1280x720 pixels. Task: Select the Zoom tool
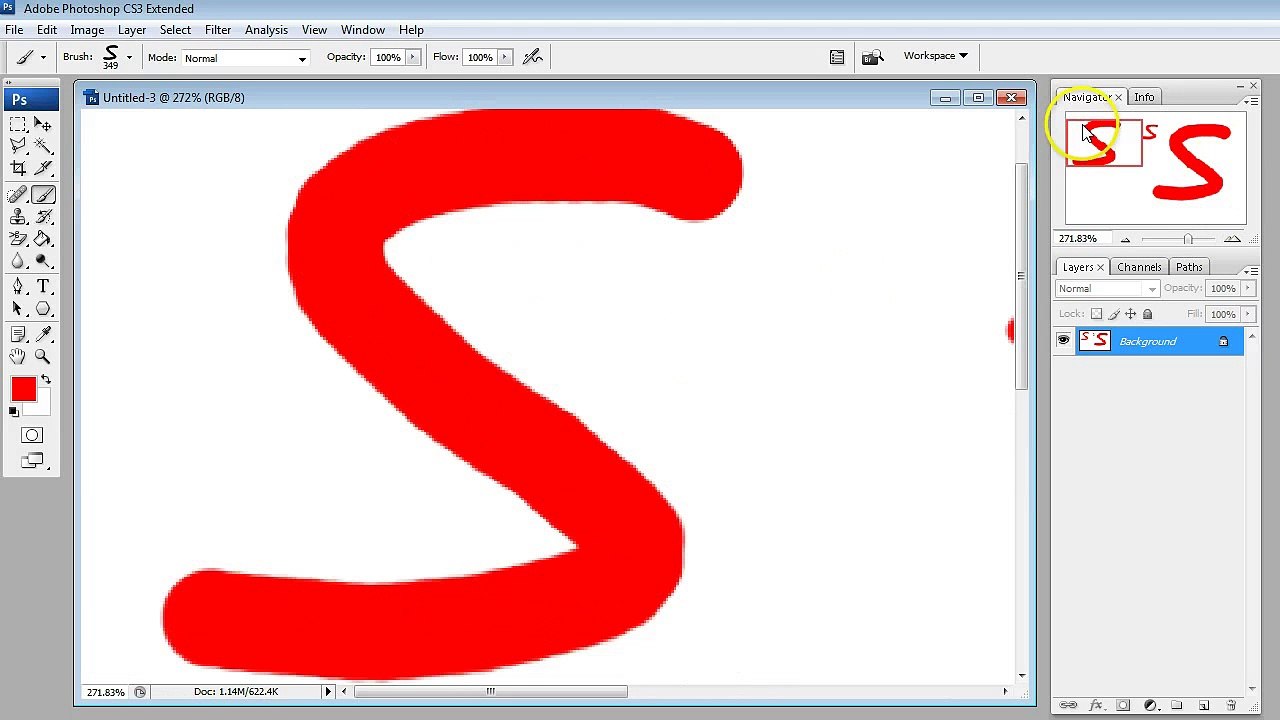[x=43, y=357]
